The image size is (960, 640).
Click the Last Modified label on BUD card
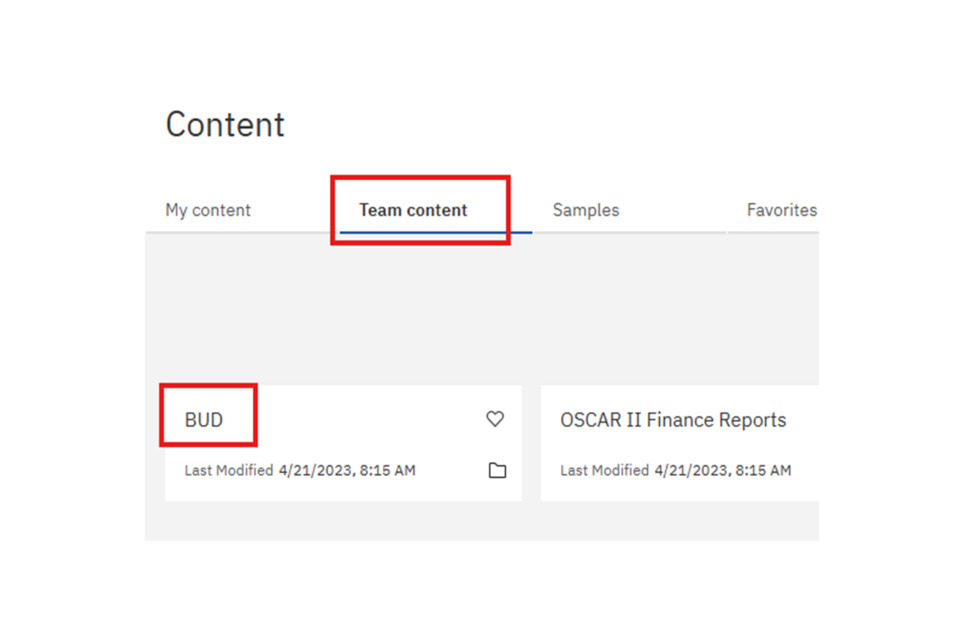(x=228, y=470)
